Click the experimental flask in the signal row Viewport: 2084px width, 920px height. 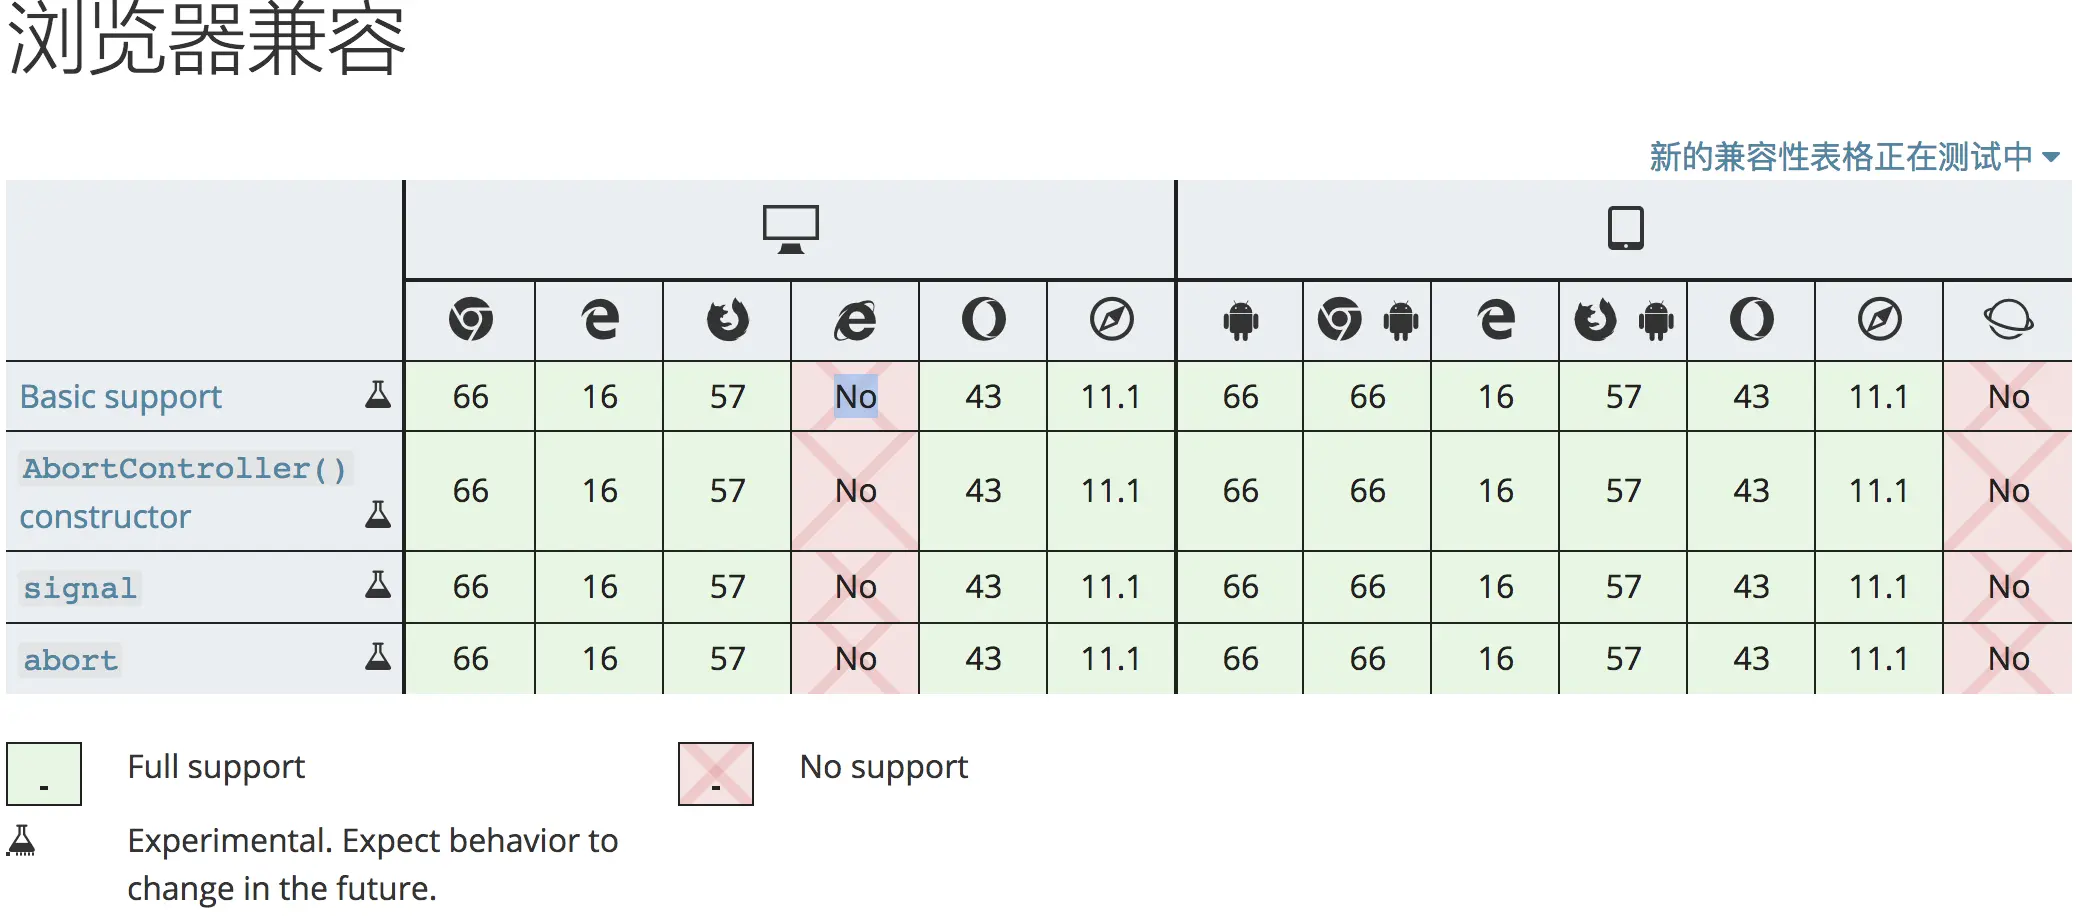[378, 585]
